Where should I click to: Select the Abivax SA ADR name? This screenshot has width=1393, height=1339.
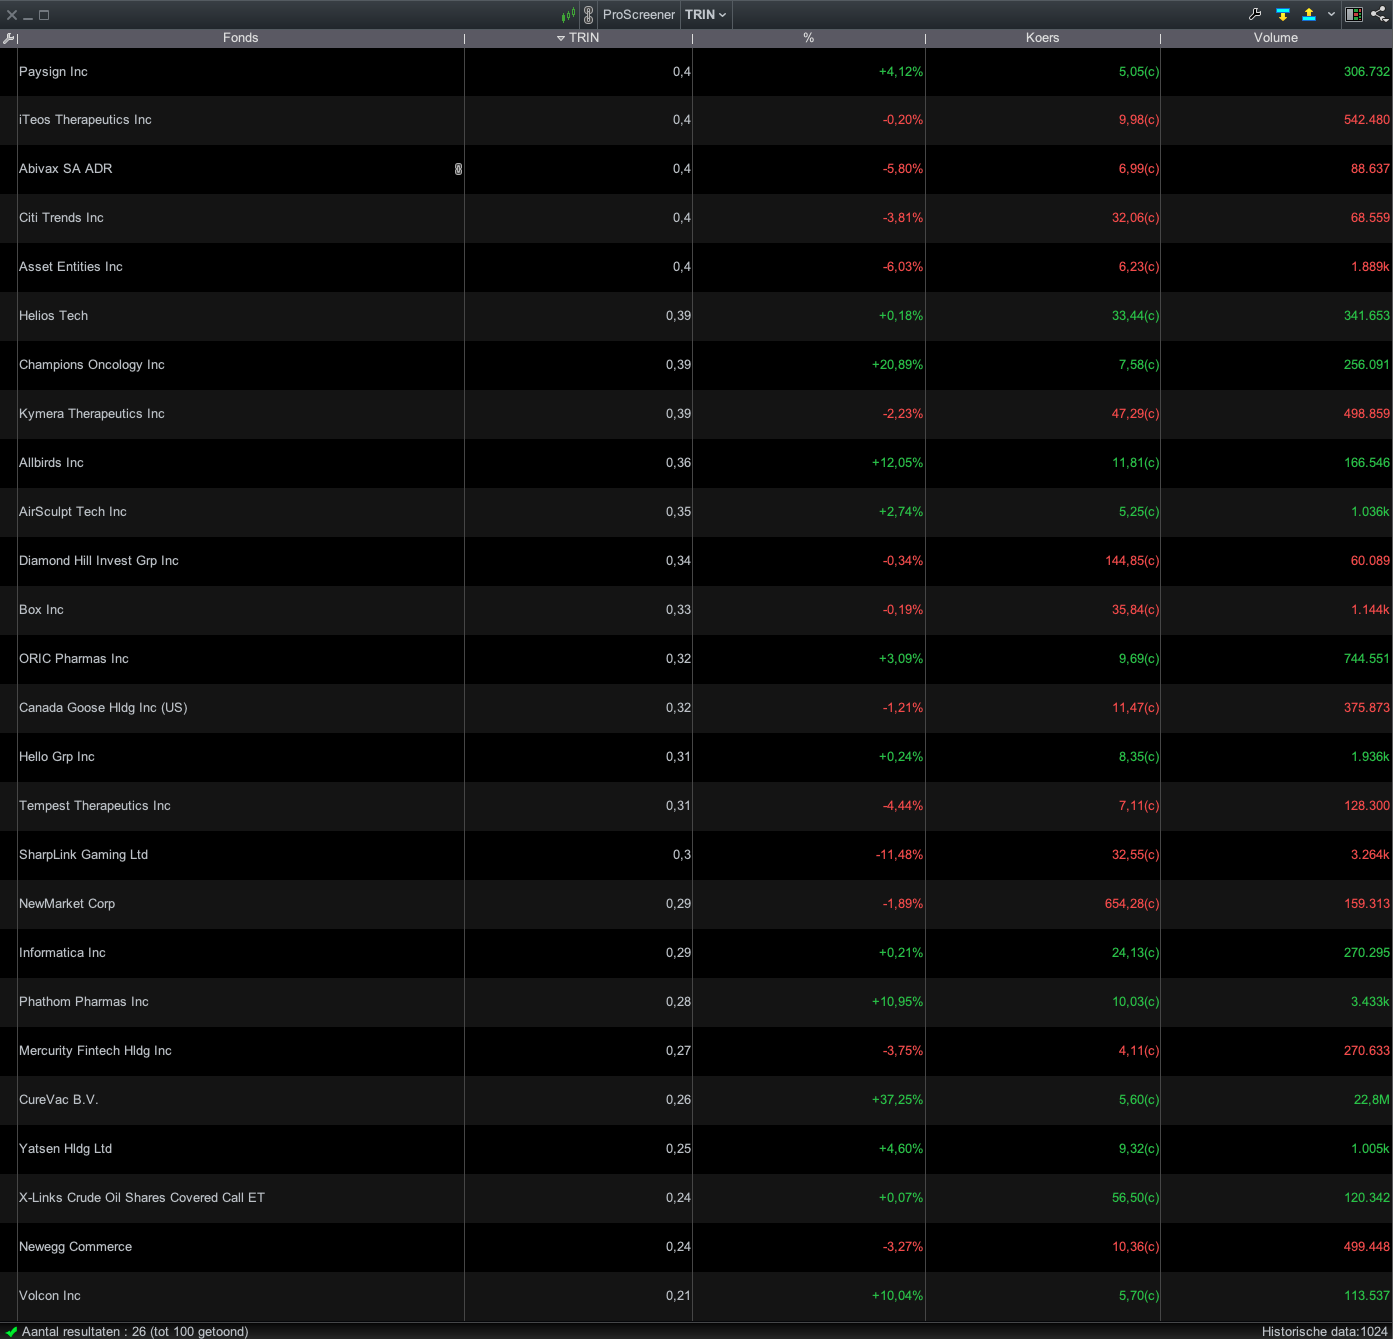point(66,169)
